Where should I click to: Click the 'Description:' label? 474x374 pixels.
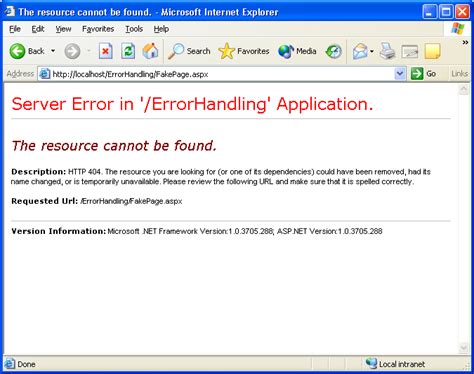coord(39,172)
